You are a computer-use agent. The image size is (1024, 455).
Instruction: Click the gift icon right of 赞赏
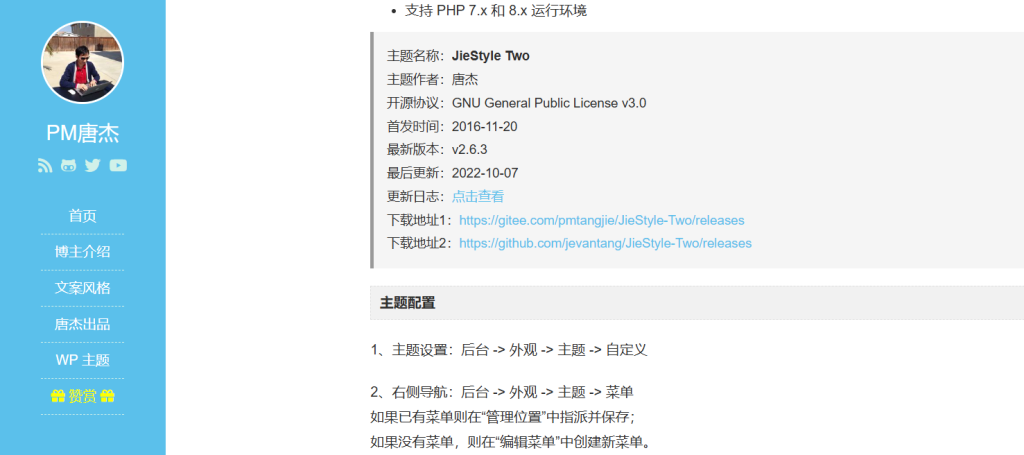pyautogui.click(x=108, y=397)
